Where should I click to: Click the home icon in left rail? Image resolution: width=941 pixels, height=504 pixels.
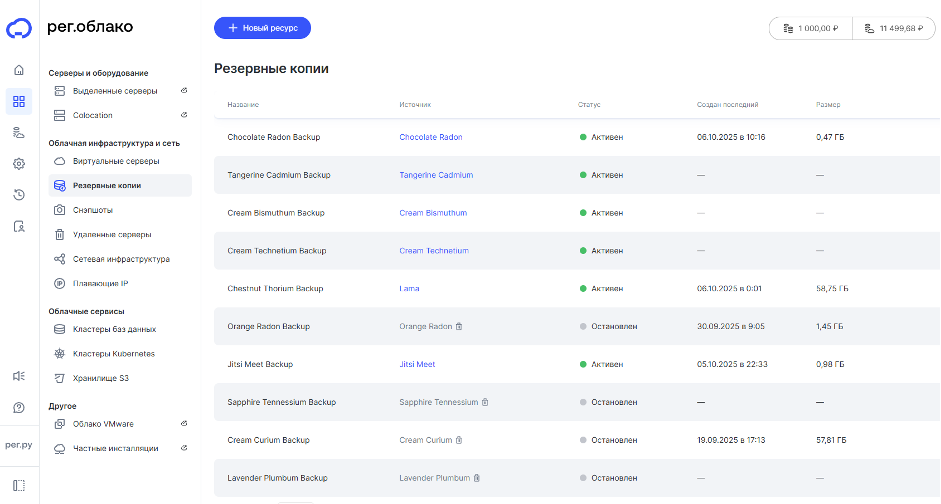coord(18,70)
